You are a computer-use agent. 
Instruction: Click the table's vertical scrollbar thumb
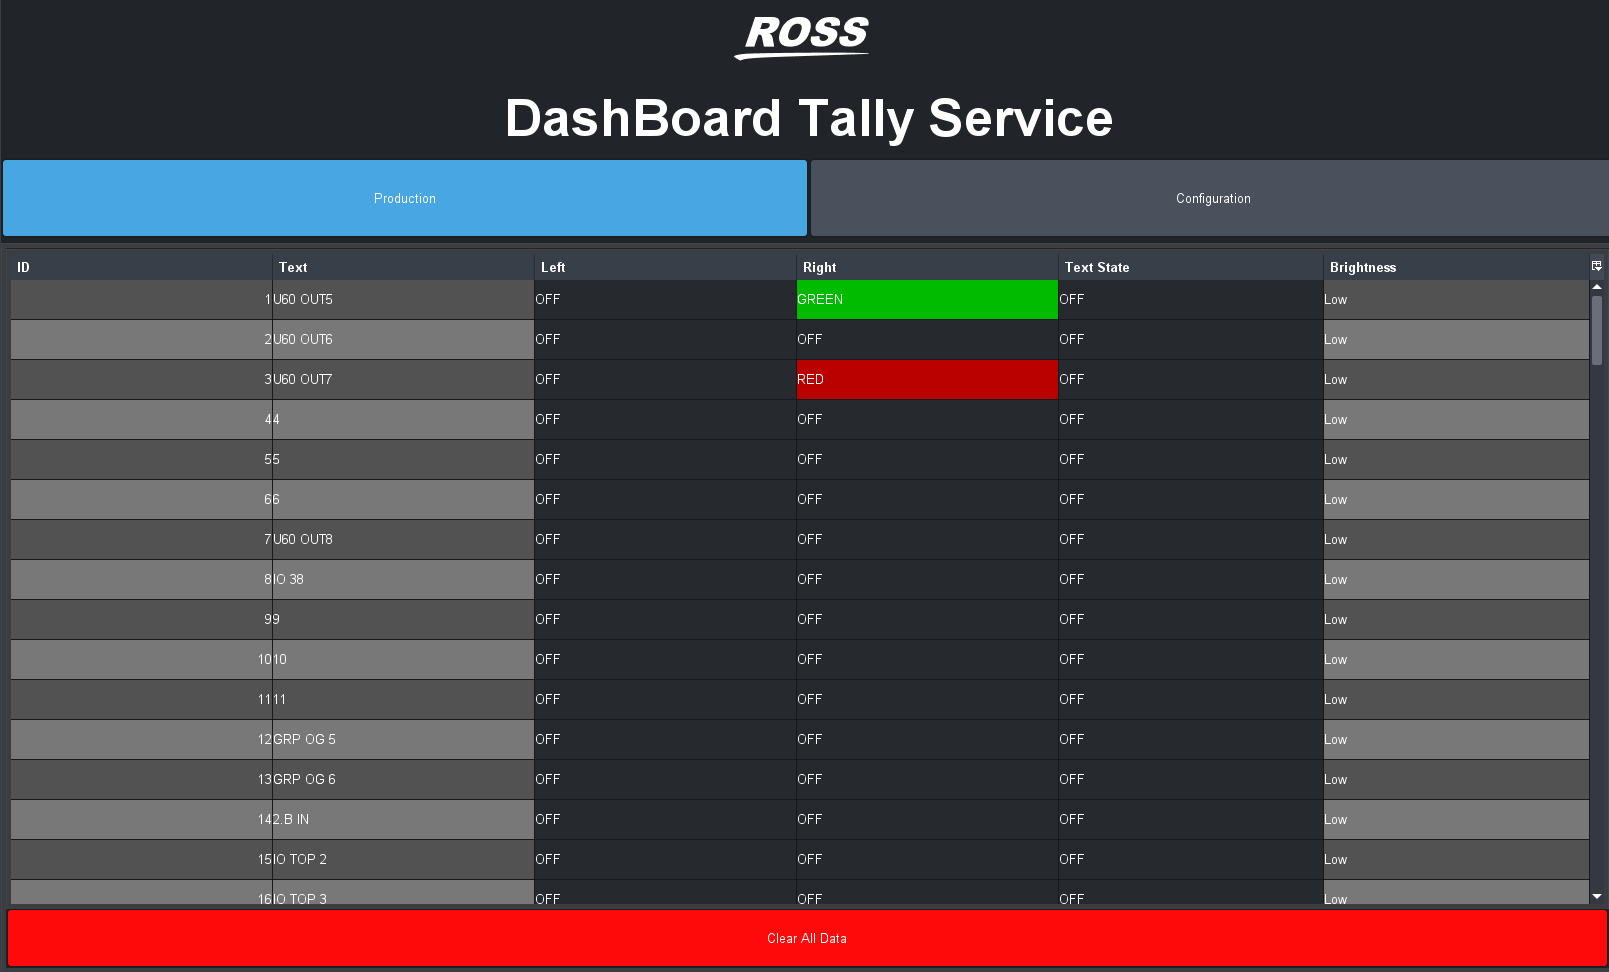(1597, 330)
